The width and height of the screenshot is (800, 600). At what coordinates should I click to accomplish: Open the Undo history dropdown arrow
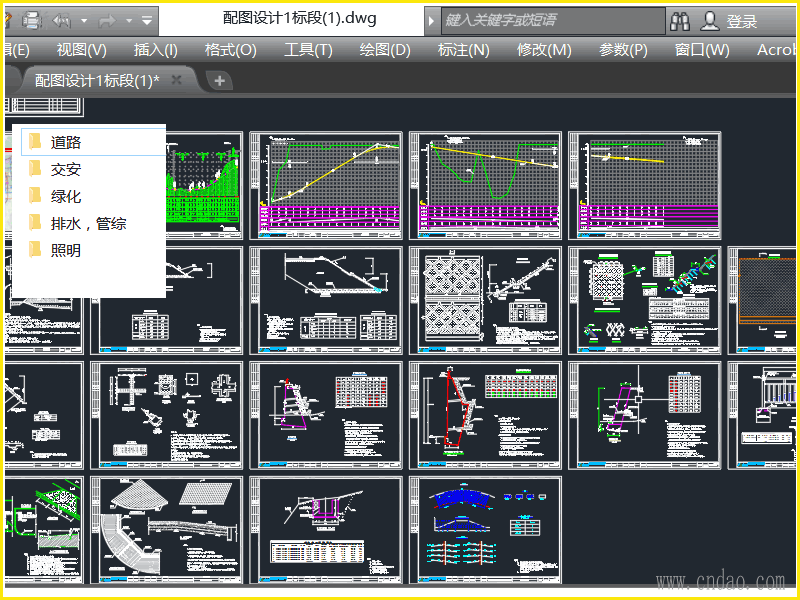point(84,21)
